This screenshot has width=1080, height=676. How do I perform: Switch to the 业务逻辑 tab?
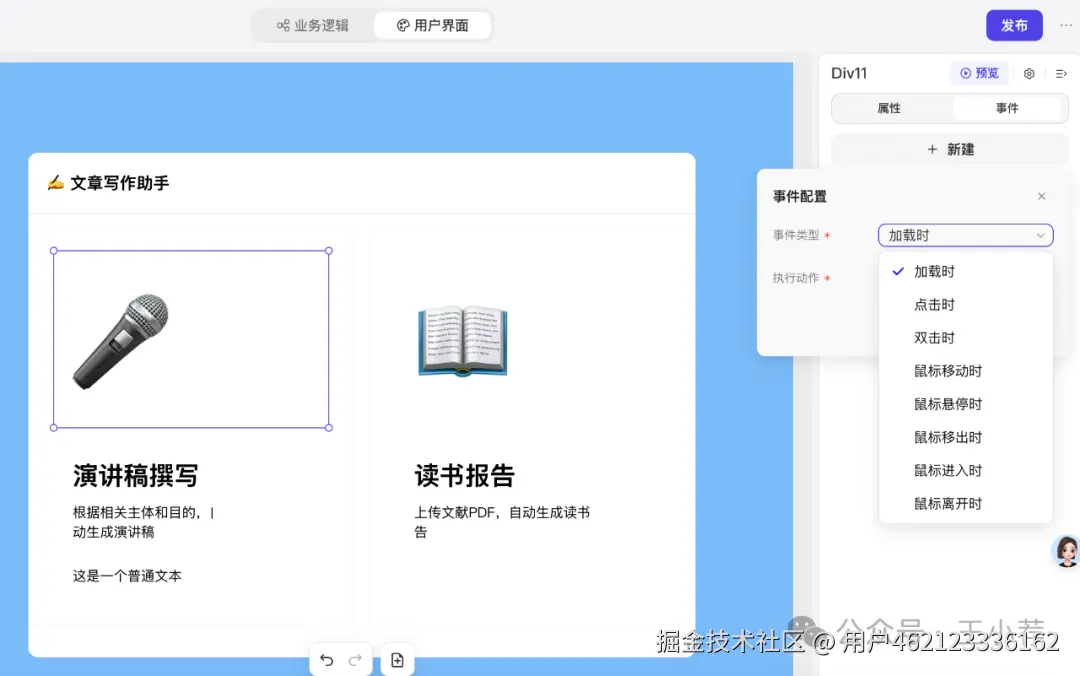[312, 25]
